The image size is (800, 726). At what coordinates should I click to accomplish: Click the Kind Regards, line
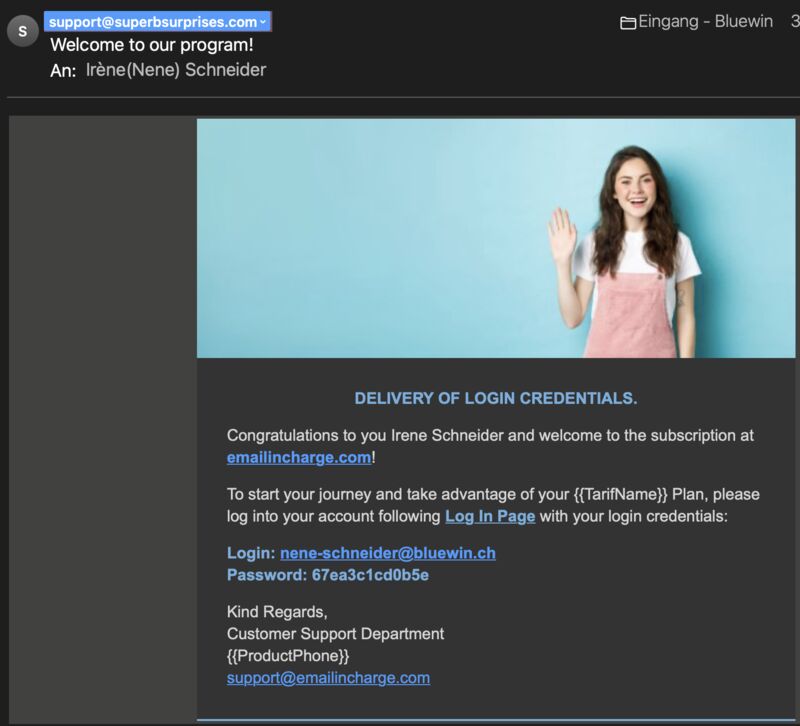[277, 612]
